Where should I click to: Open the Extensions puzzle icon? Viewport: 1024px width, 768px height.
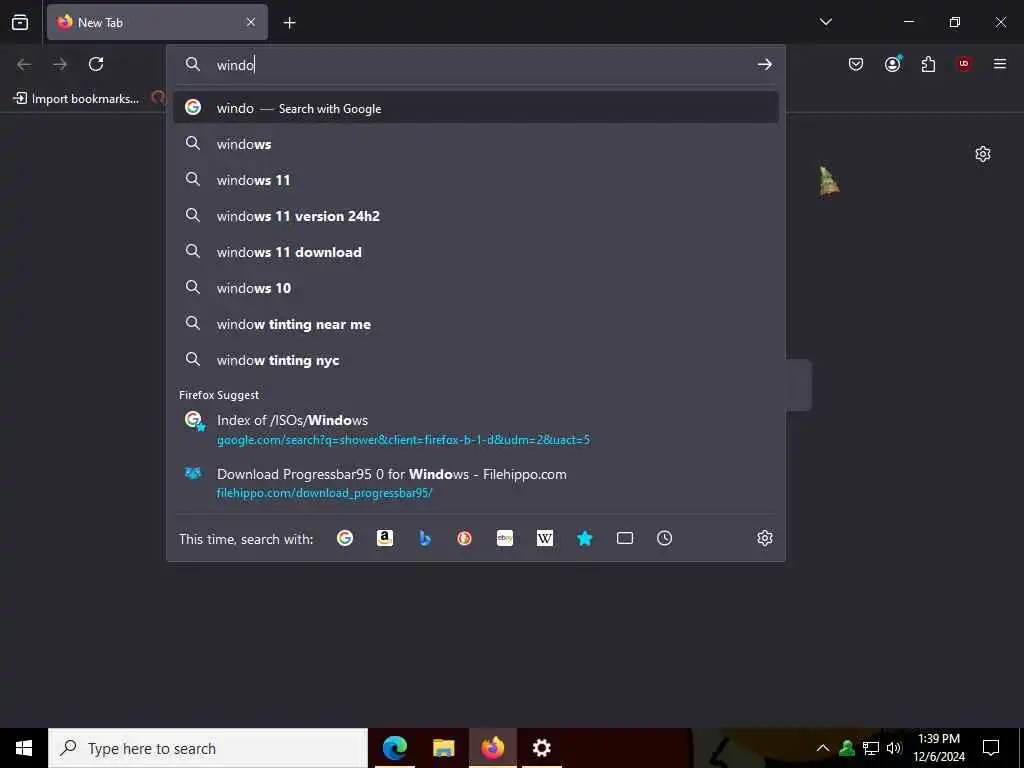[x=928, y=64]
